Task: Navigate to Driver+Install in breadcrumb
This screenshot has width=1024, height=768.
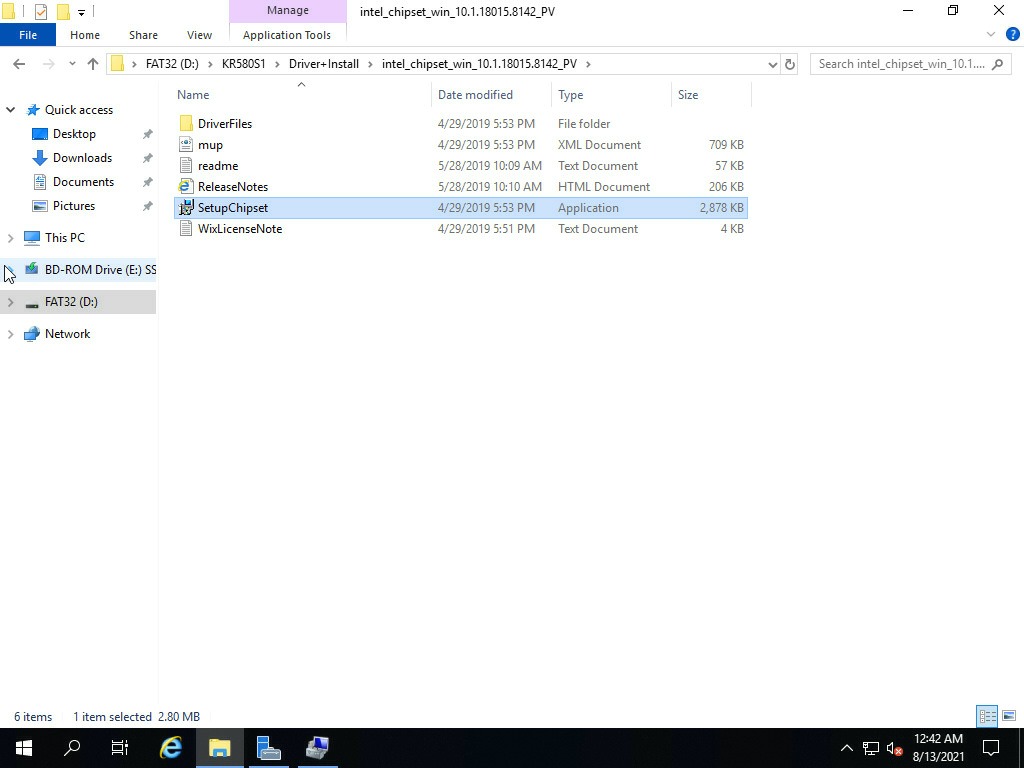Action: (x=324, y=64)
